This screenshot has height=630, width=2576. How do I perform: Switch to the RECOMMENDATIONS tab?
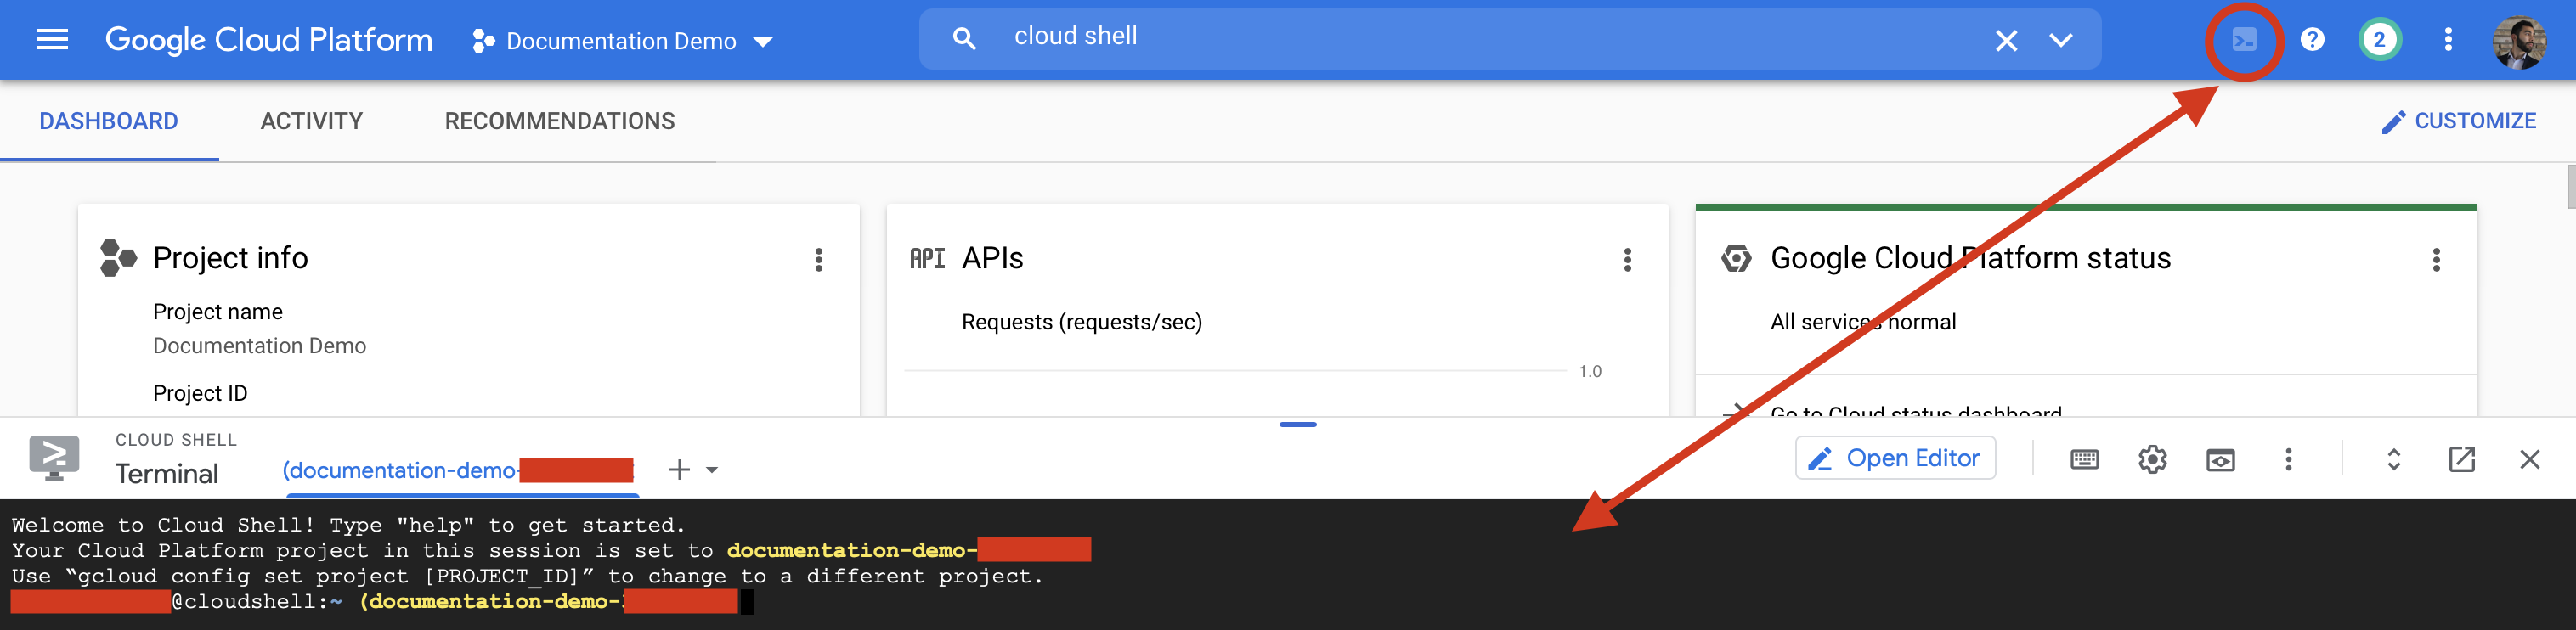[559, 121]
